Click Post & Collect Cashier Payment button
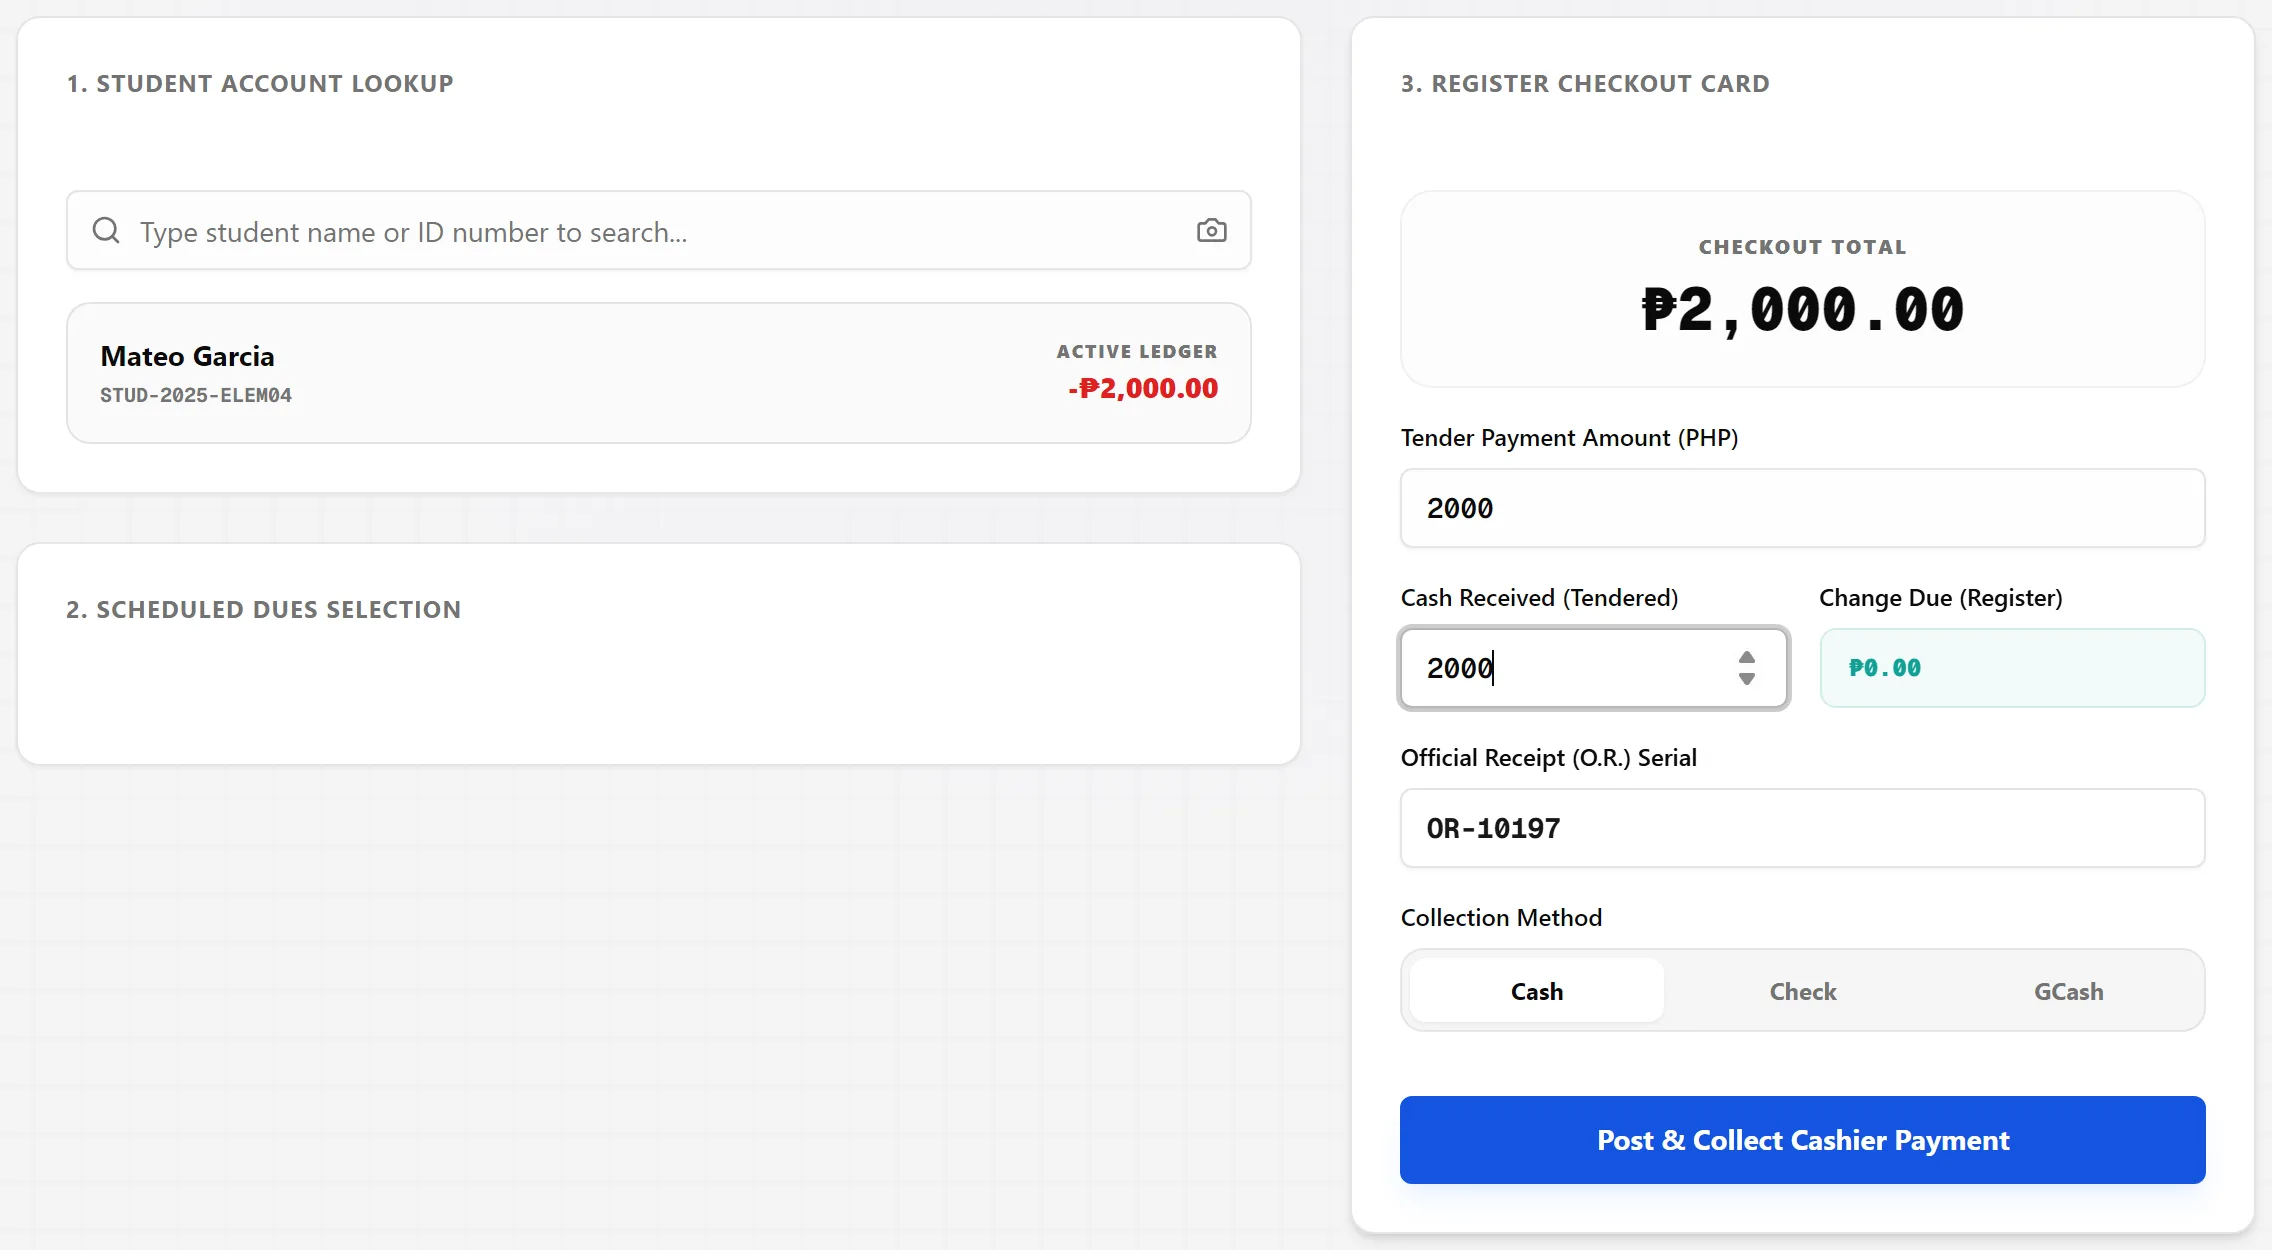The image size is (2272, 1250). (1802, 1140)
